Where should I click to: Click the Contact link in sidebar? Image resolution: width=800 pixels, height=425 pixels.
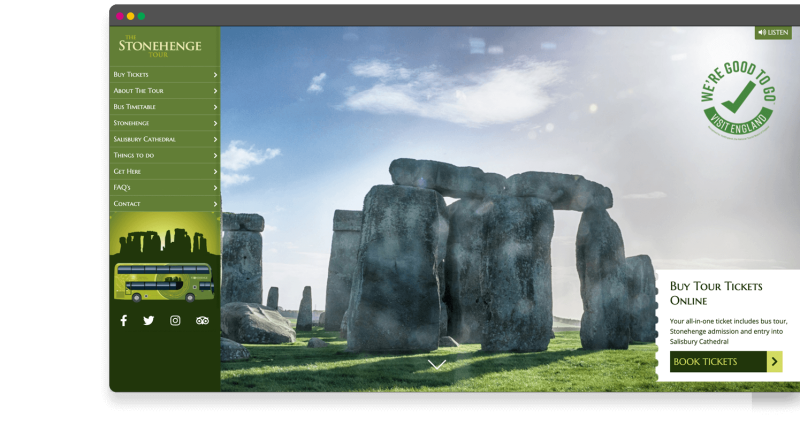tap(127, 203)
